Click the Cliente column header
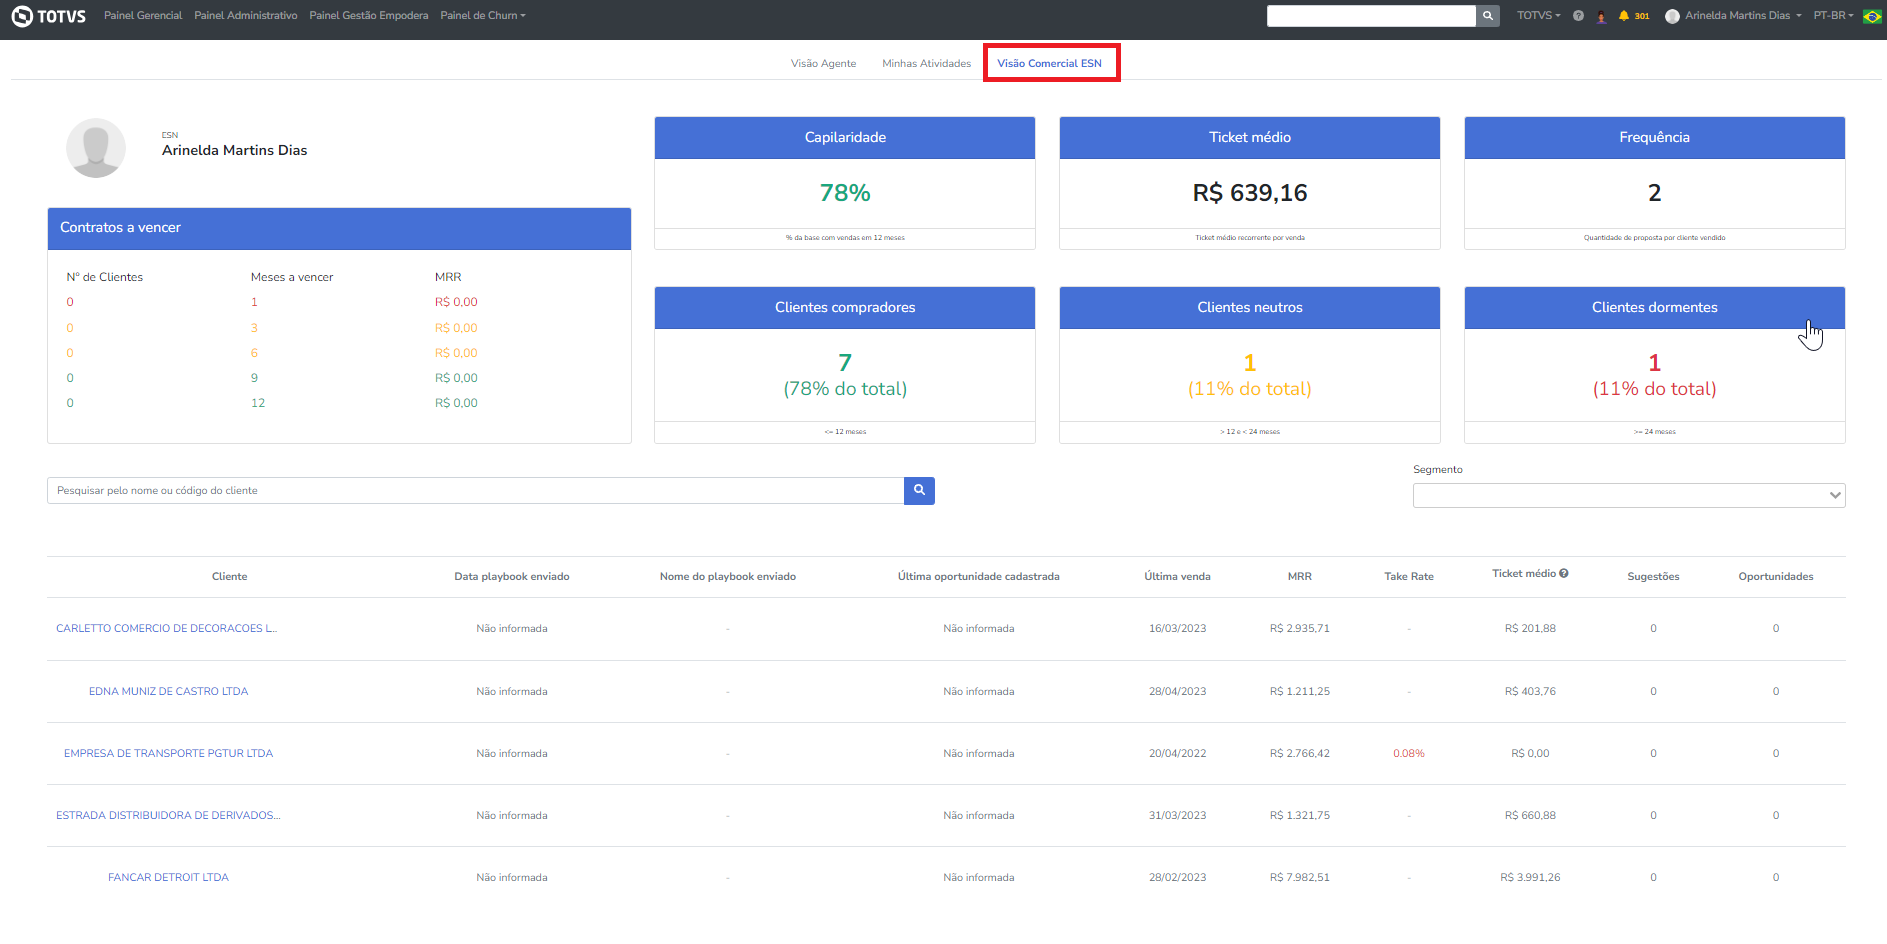Image resolution: width=1887 pixels, height=944 pixels. pyautogui.click(x=229, y=577)
